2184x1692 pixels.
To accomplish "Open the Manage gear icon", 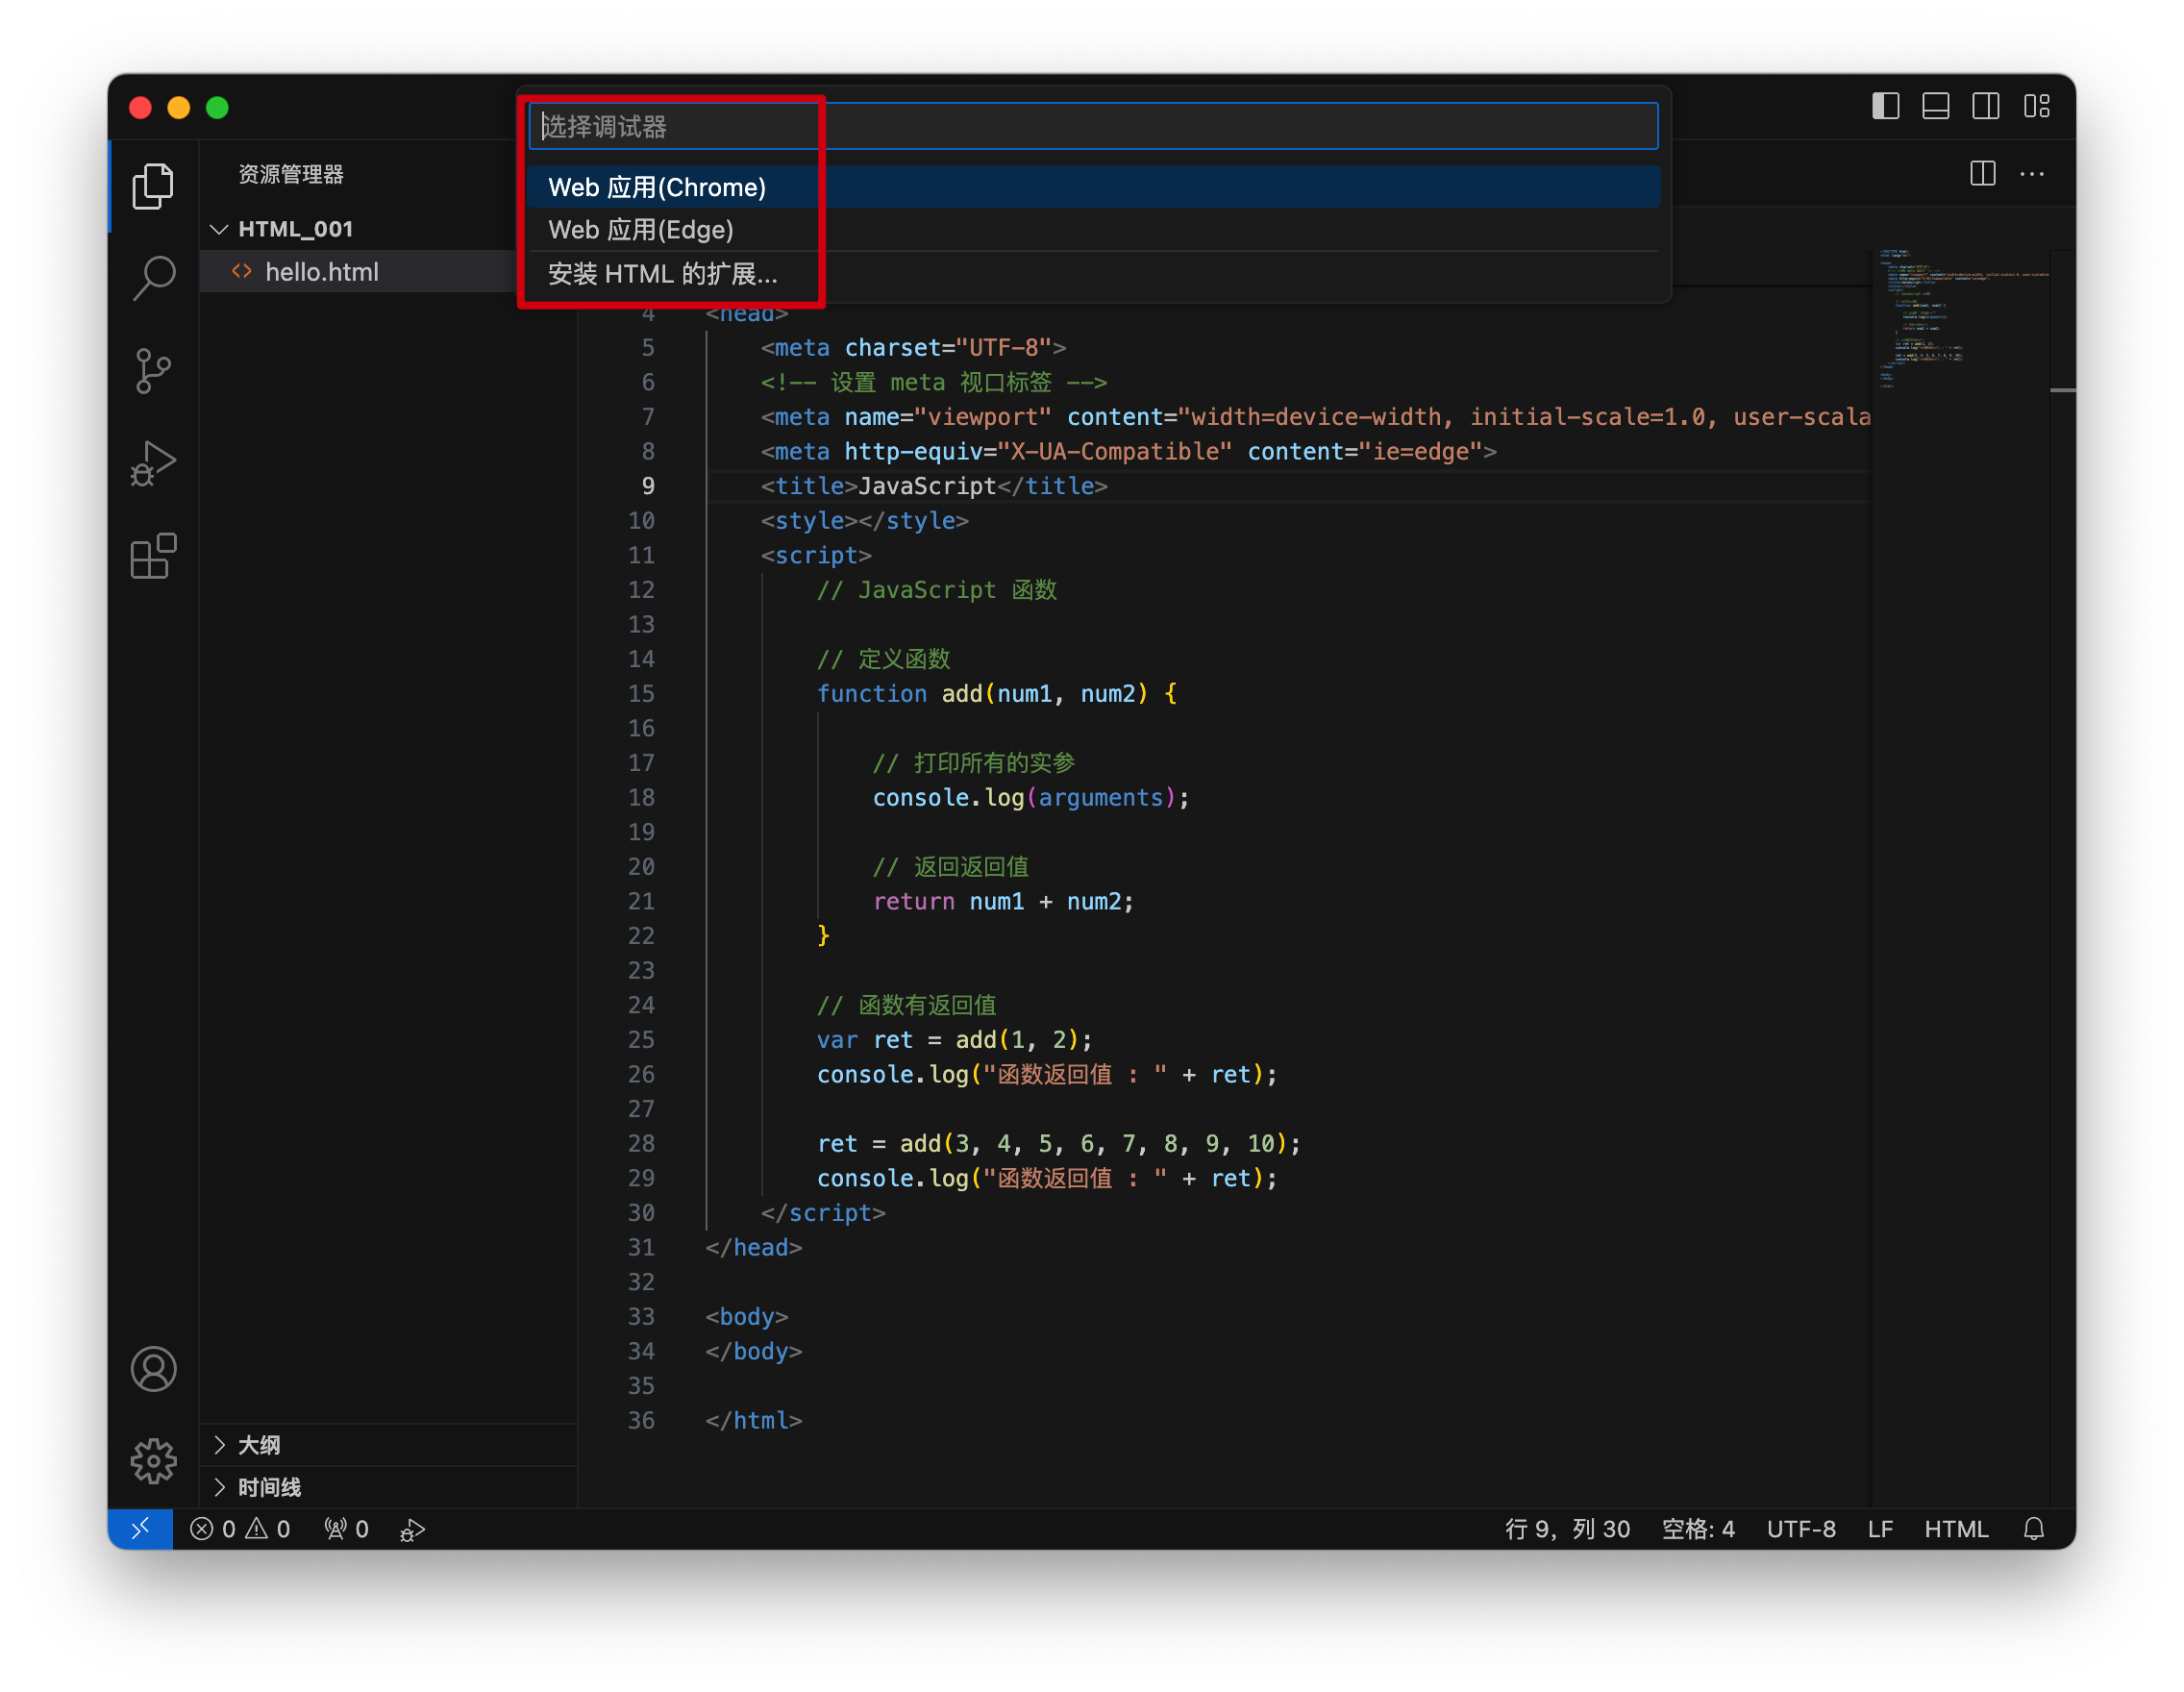I will (x=153, y=1461).
